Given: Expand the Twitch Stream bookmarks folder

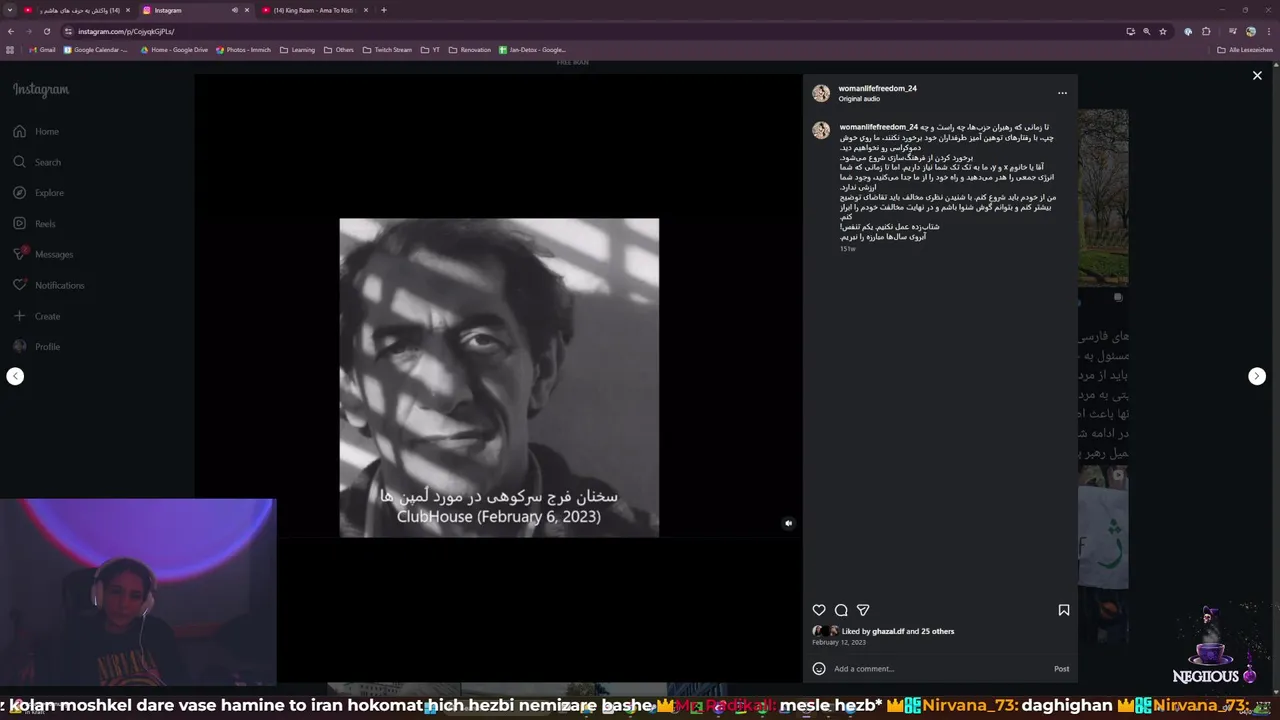Looking at the screenshot, I should (388, 49).
